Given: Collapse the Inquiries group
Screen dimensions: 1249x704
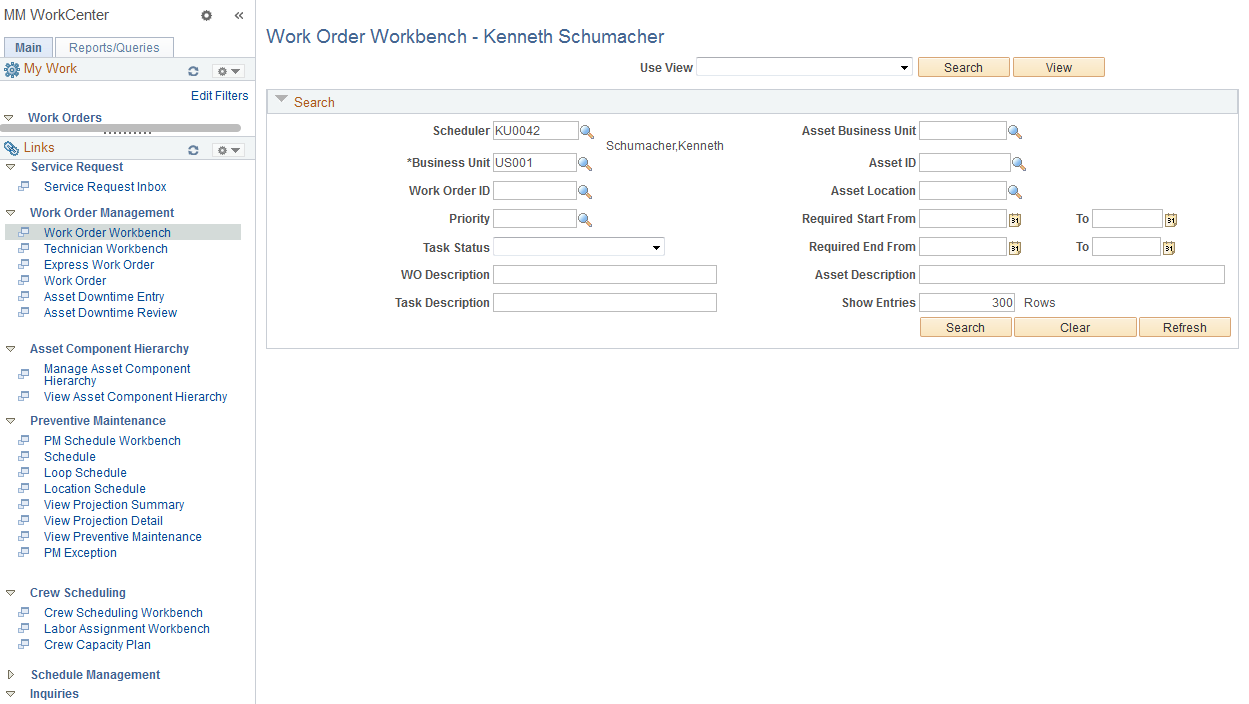Looking at the screenshot, I should (x=11, y=694).
